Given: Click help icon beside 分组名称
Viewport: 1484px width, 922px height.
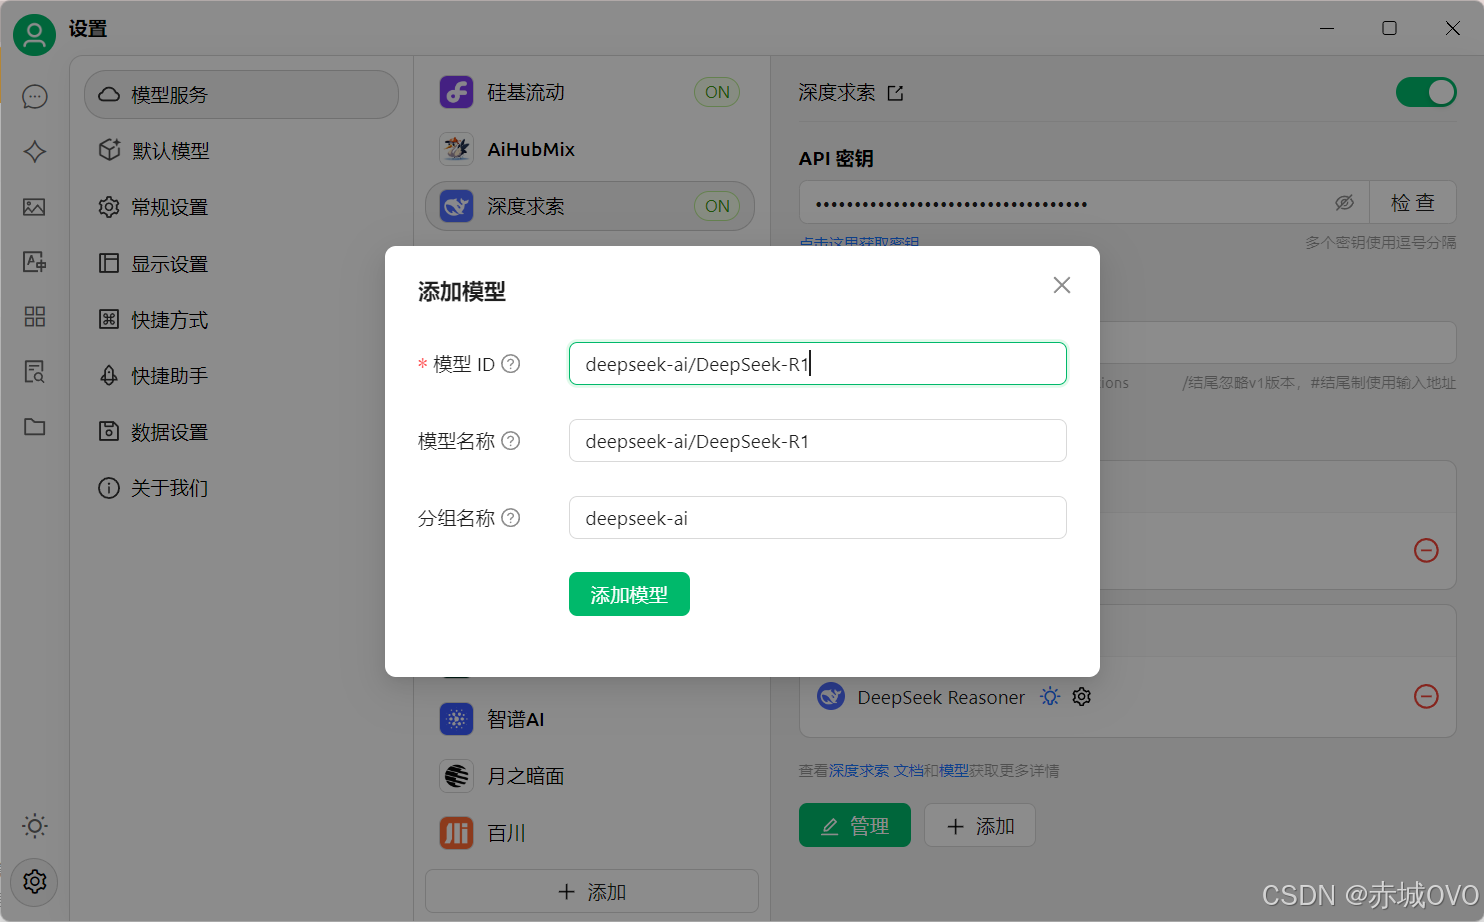Looking at the screenshot, I should (x=510, y=518).
